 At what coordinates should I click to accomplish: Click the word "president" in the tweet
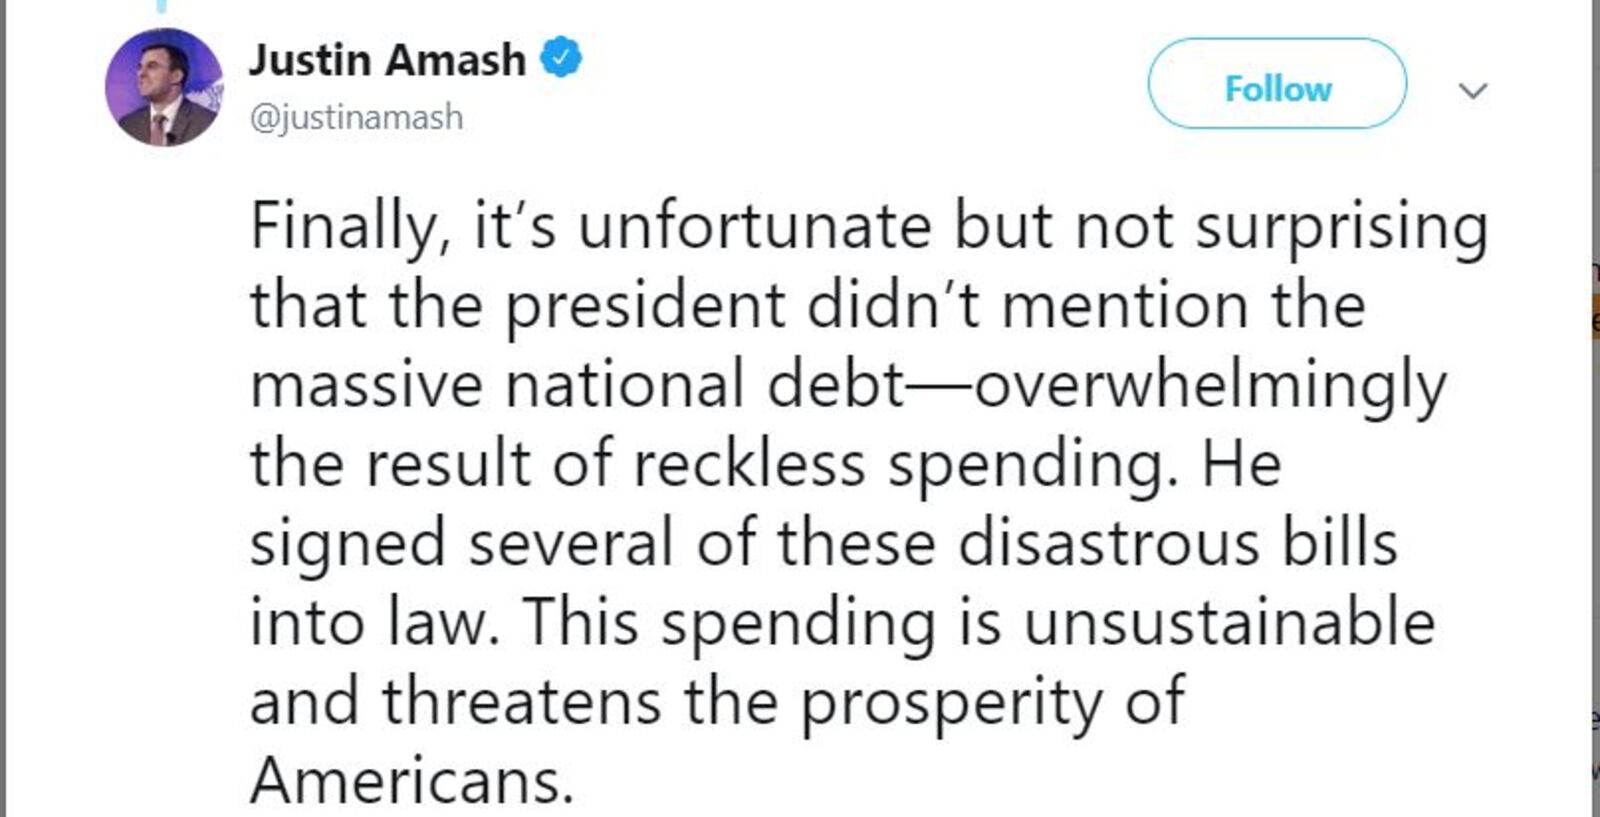click(x=645, y=308)
